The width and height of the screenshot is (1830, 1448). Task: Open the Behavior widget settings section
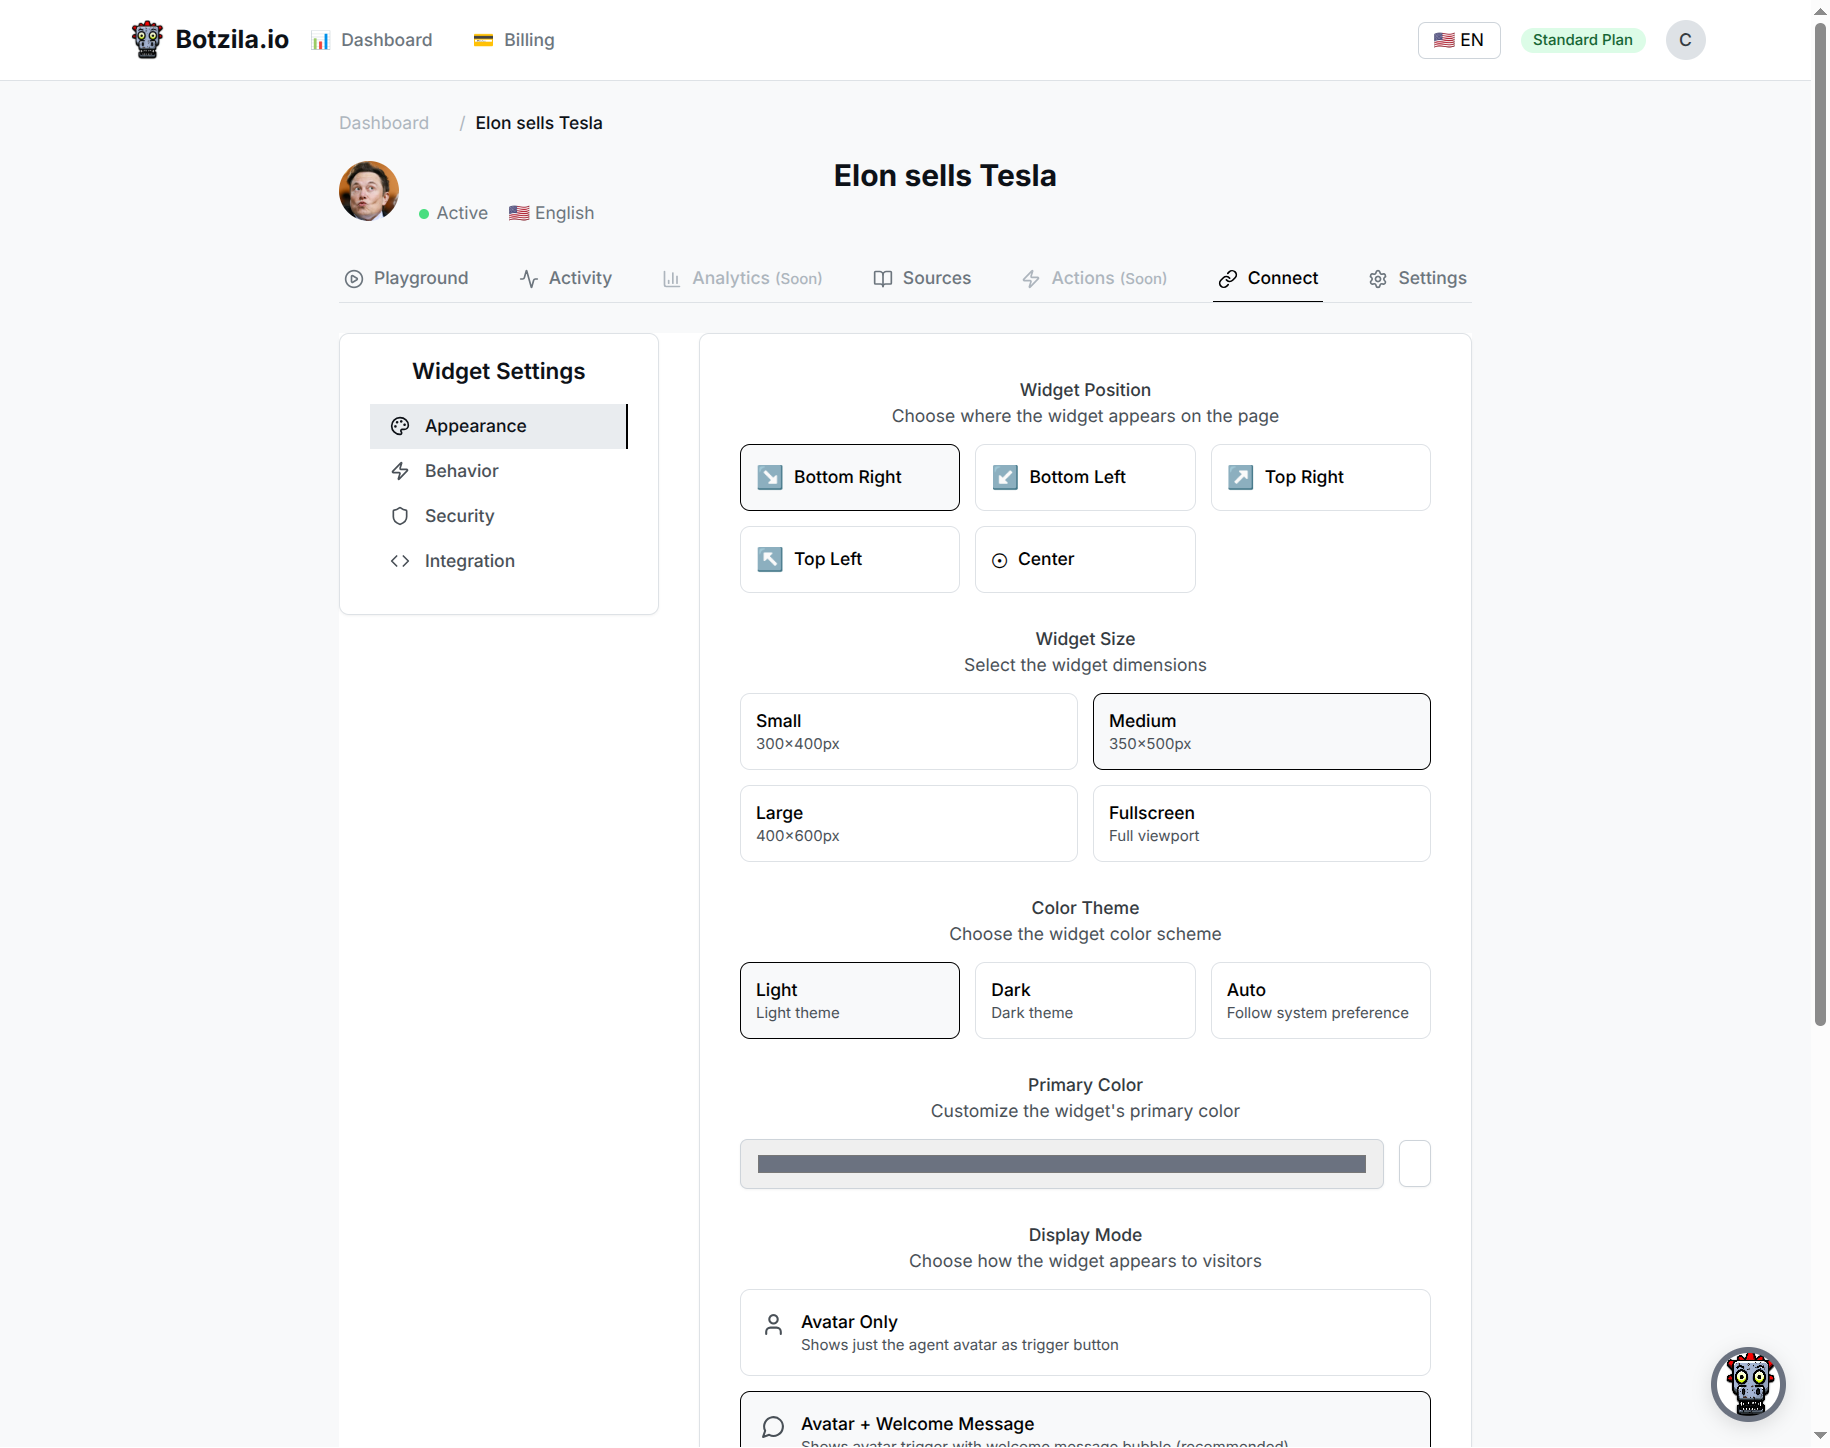(499, 471)
